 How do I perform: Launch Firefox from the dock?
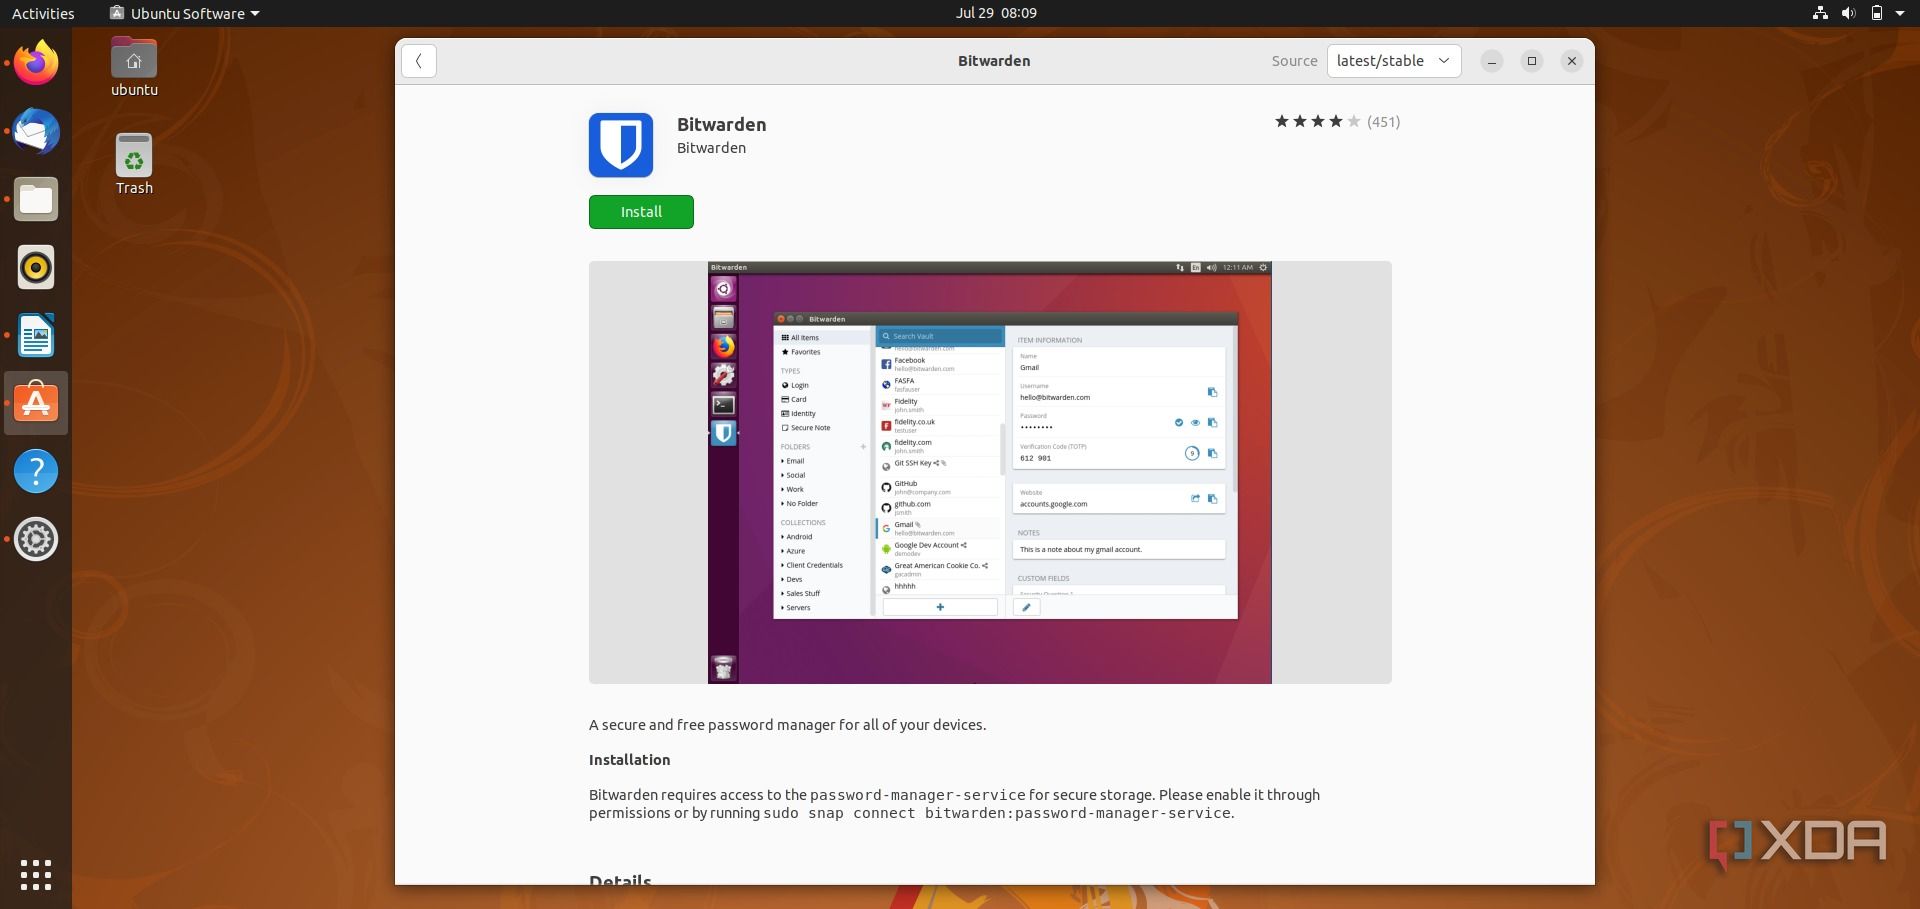click(36, 63)
